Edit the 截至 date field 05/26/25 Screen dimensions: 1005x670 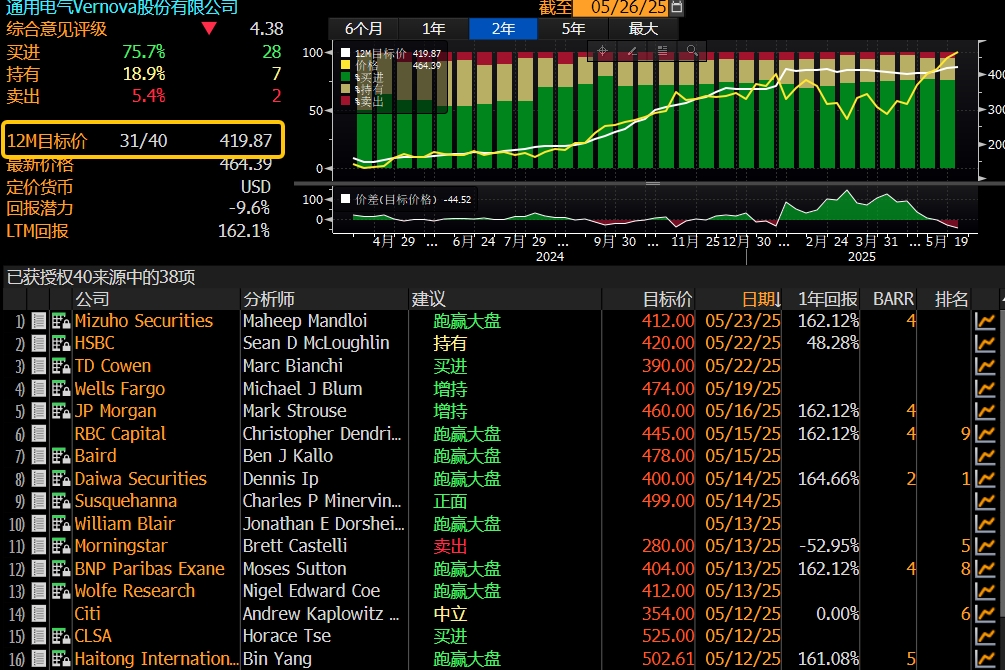pos(620,8)
